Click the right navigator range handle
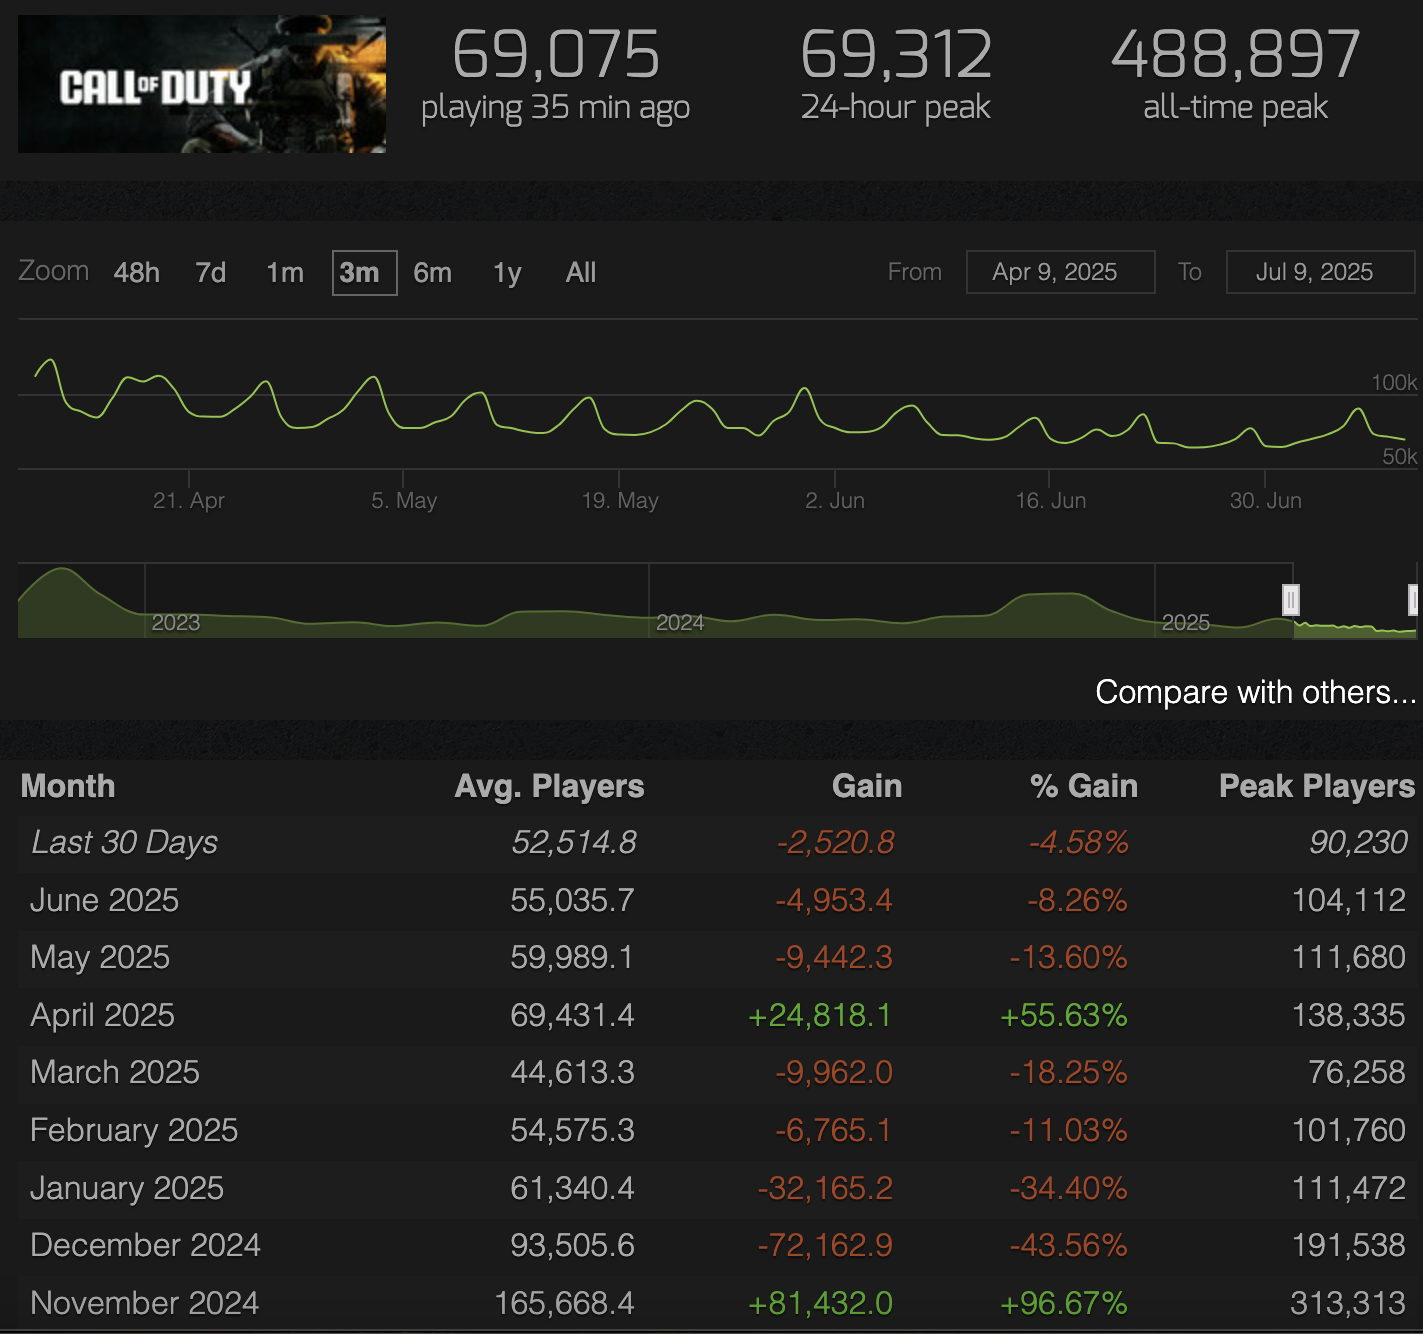 pos(1413,600)
